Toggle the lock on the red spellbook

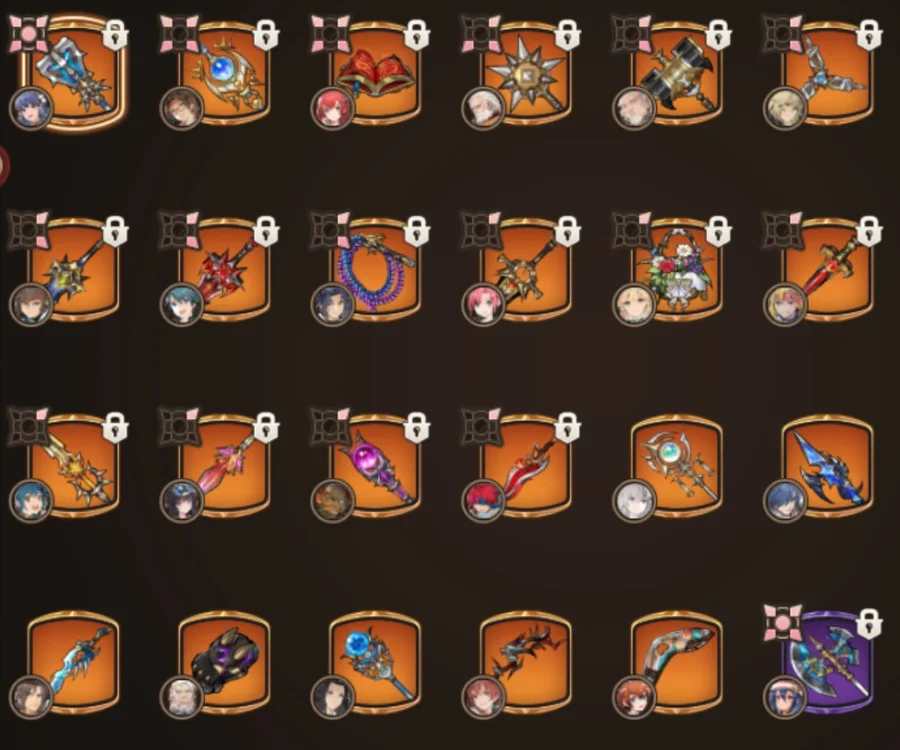point(417,34)
